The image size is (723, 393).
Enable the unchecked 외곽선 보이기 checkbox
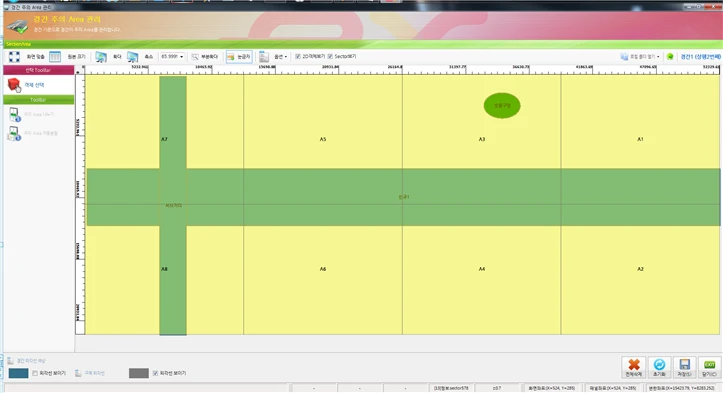click(x=35, y=373)
